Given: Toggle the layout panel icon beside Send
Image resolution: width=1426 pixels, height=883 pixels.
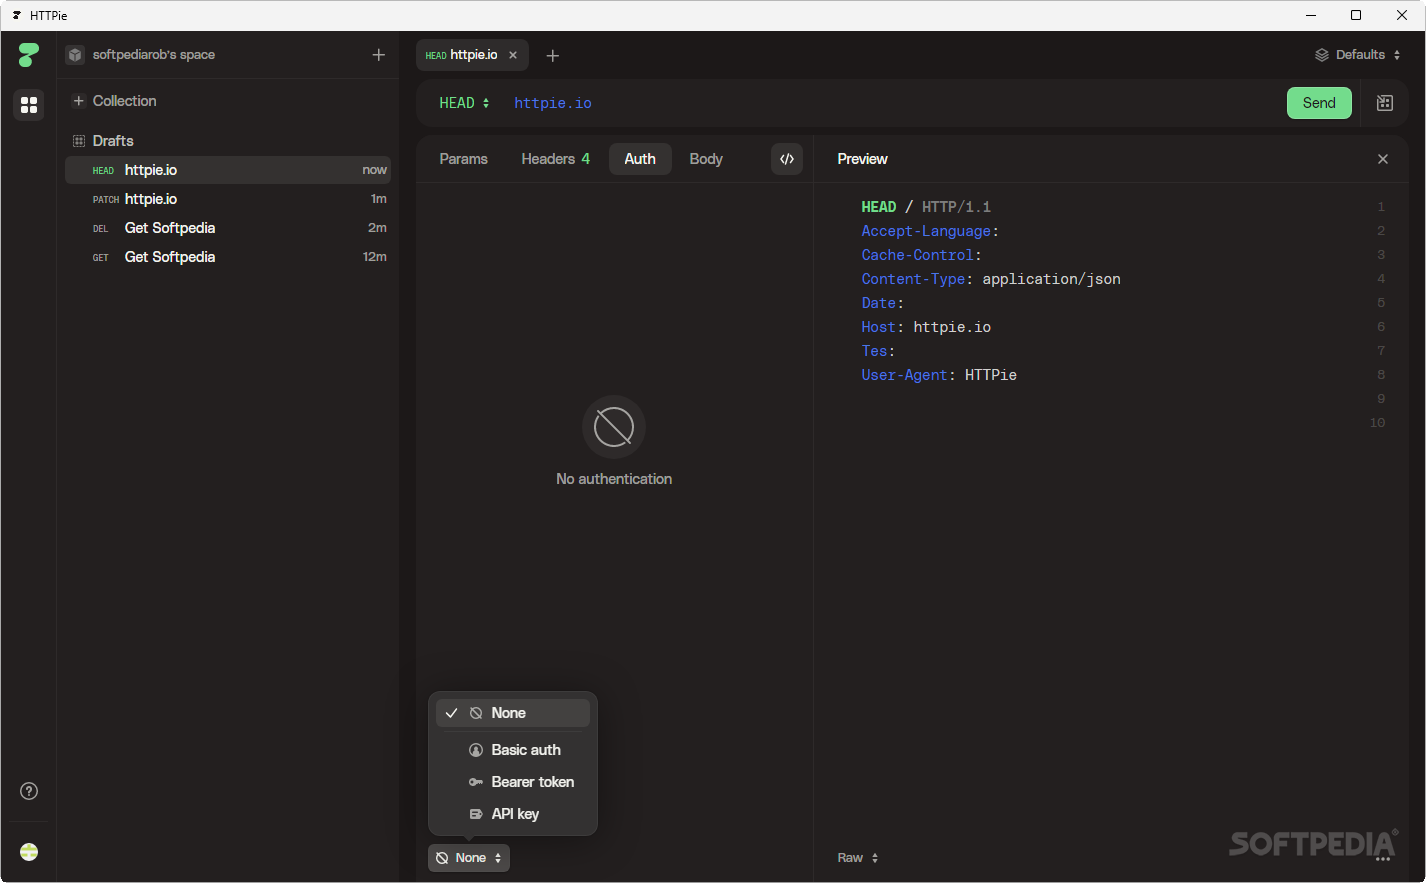Looking at the screenshot, I should (1385, 103).
